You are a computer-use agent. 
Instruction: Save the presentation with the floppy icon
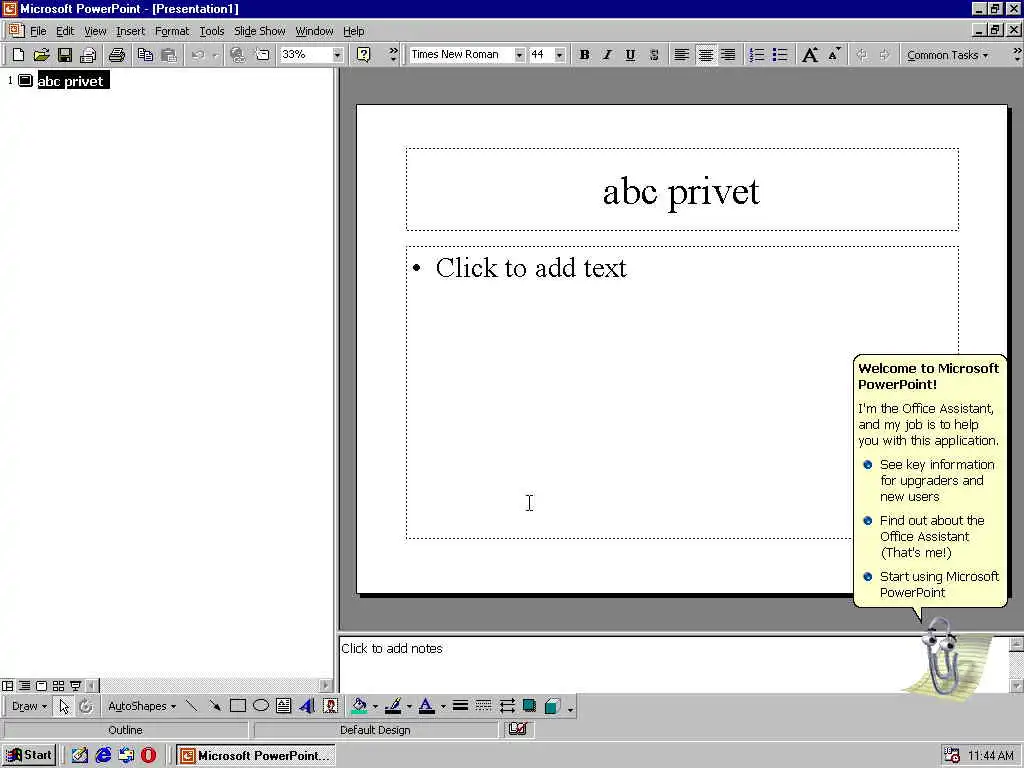(x=65, y=55)
